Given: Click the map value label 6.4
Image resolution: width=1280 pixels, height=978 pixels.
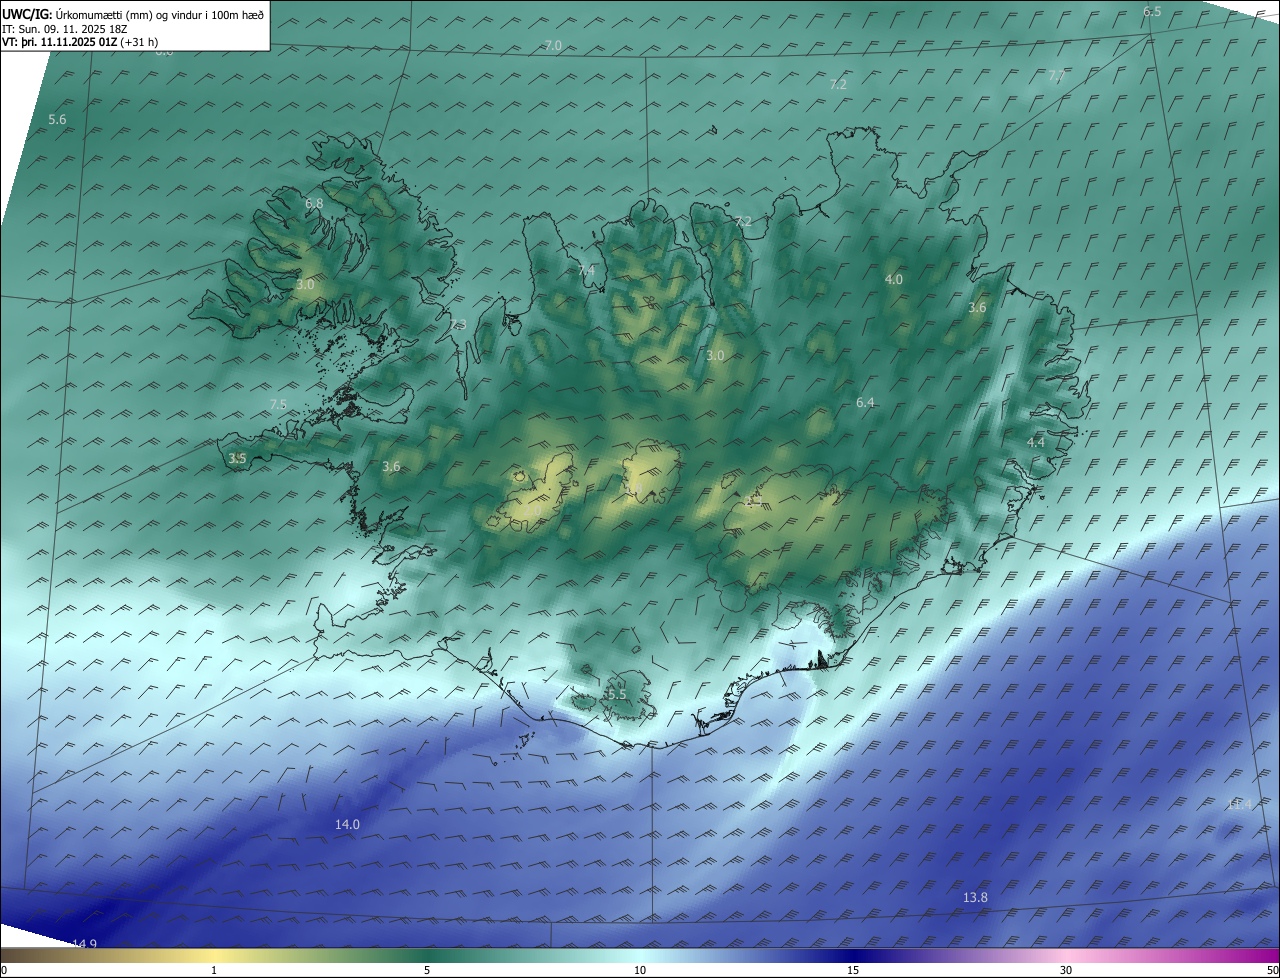Looking at the screenshot, I should click(865, 402).
